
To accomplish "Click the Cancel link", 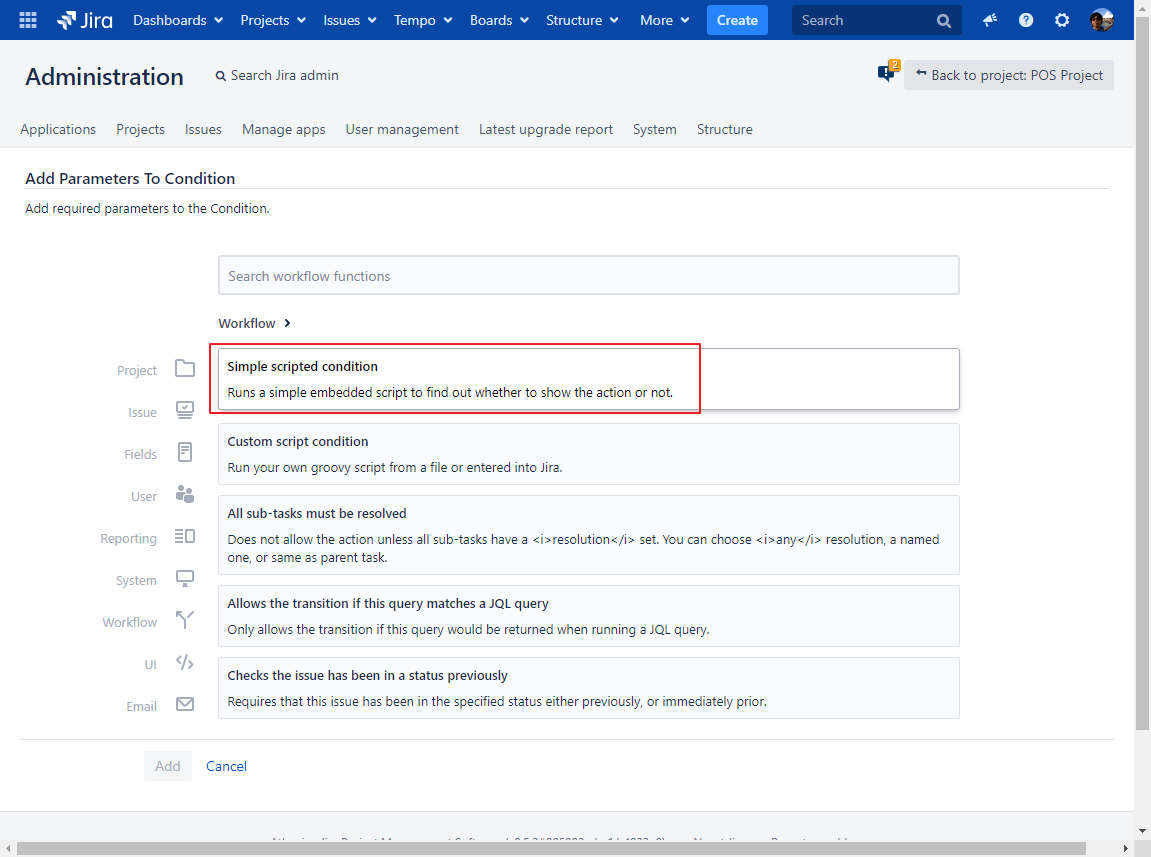I will (226, 766).
